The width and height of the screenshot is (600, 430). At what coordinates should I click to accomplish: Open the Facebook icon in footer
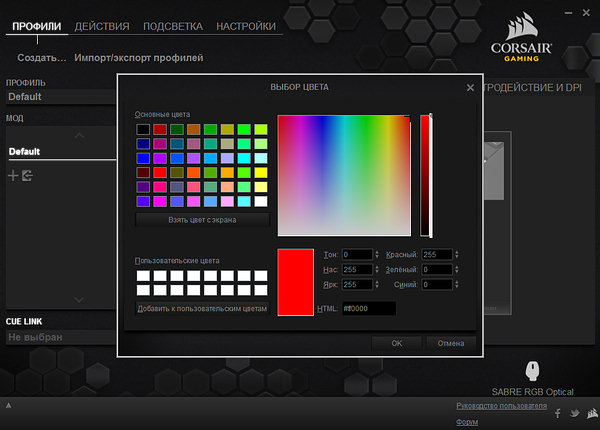(556, 413)
